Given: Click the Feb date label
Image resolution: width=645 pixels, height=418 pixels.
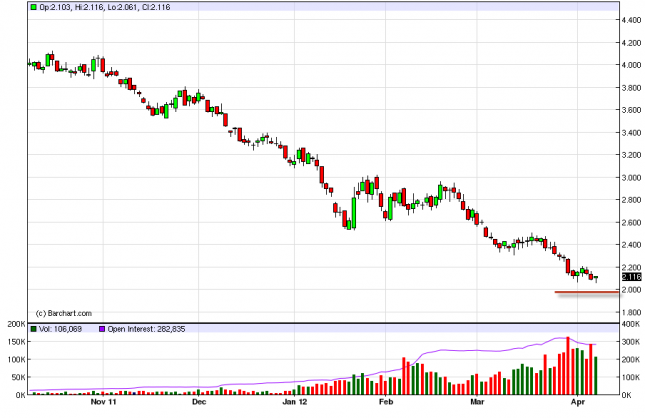Looking at the screenshot, I should pyautogui.click(x=386, y=402).
